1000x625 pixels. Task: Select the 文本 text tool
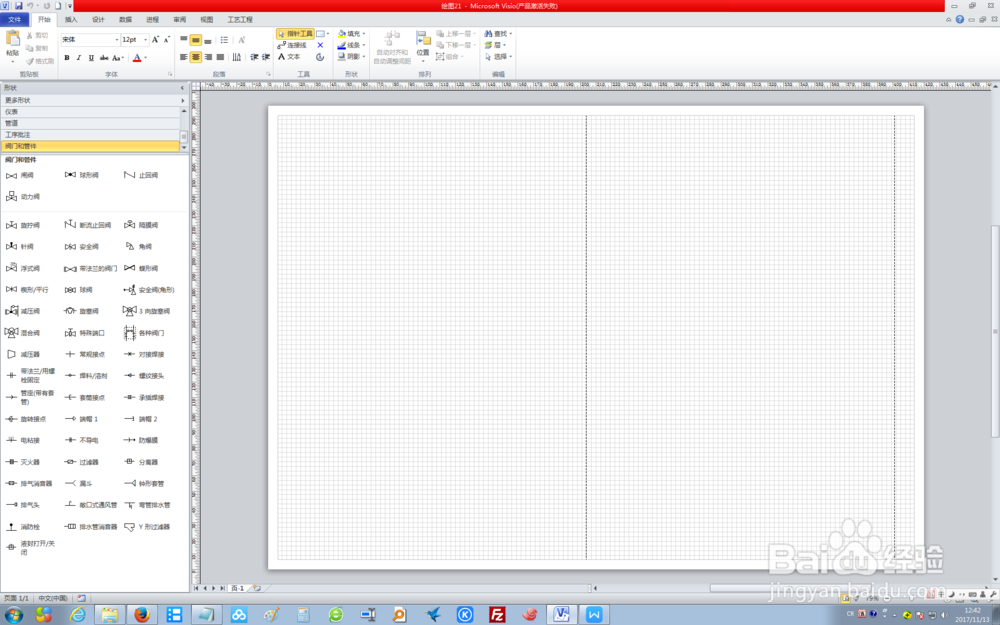point(289,57)
